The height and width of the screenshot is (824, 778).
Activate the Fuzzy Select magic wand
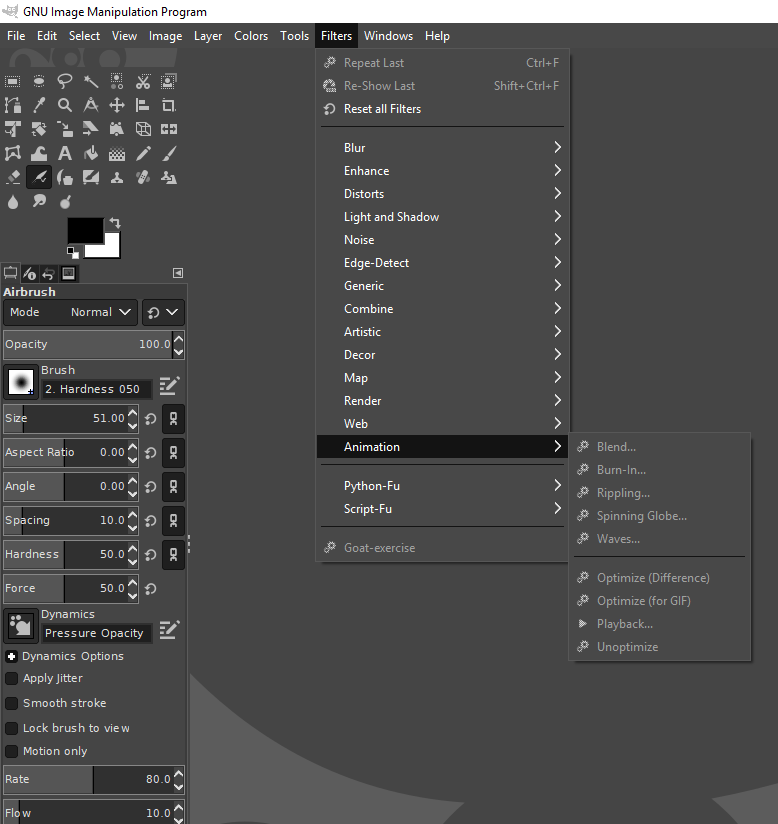pyautogui.click(x=91, y=81)
